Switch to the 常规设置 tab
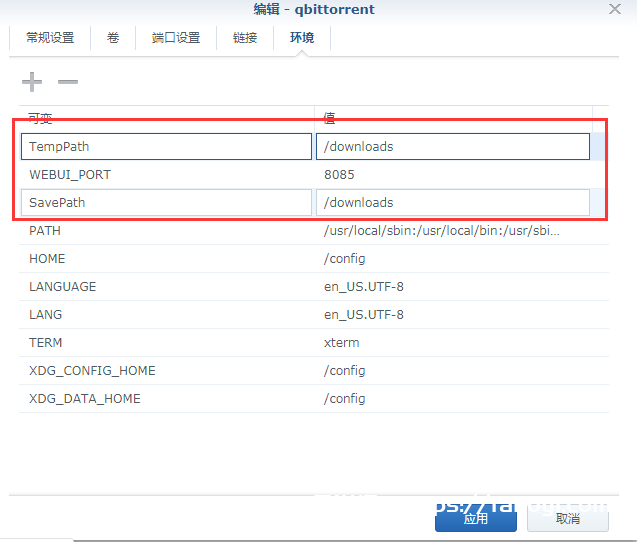Viewport: 637px width, 542px height. coord(50,38)
